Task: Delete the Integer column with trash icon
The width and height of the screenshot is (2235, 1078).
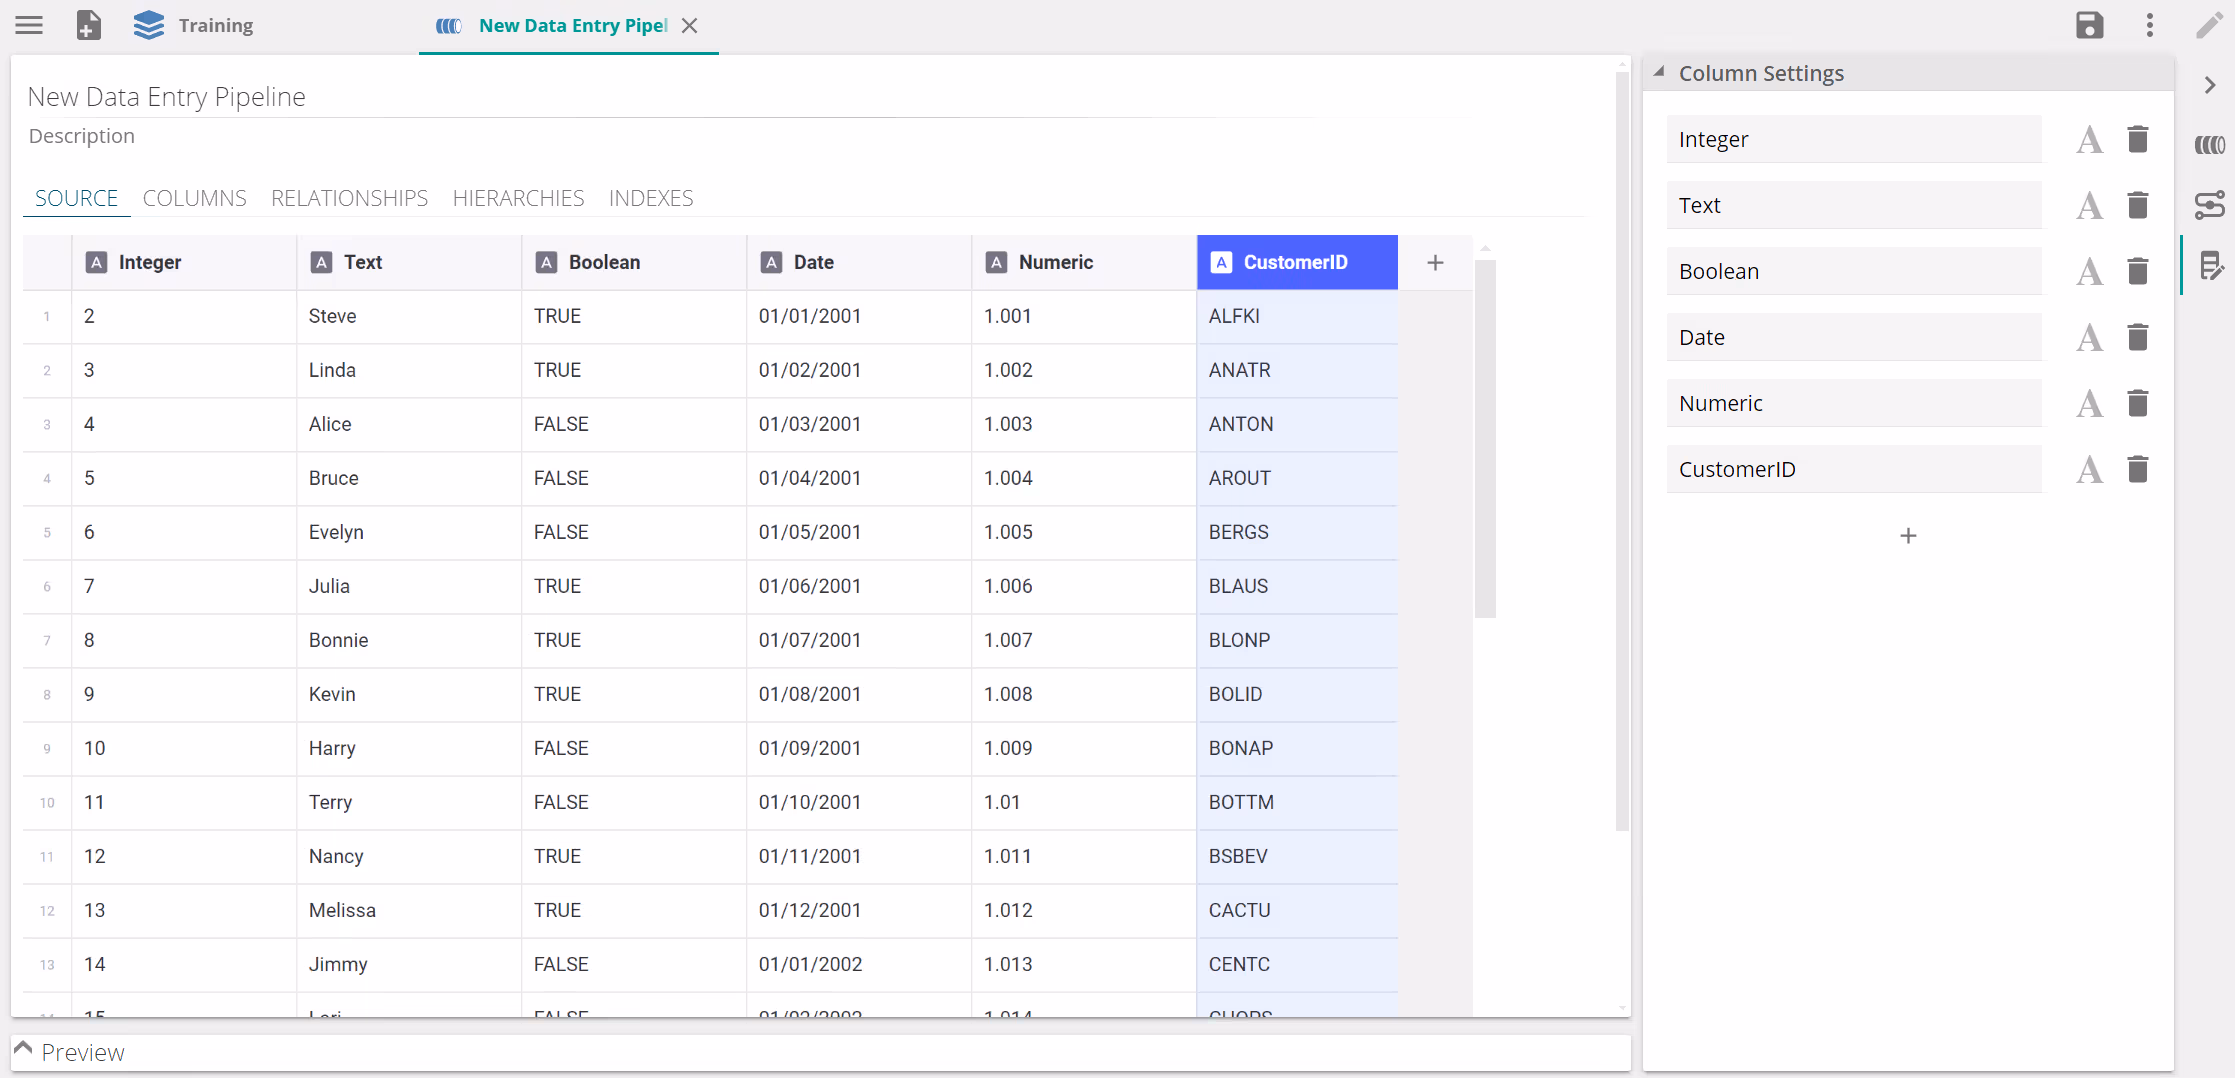Action: [x=2138, y=139]
